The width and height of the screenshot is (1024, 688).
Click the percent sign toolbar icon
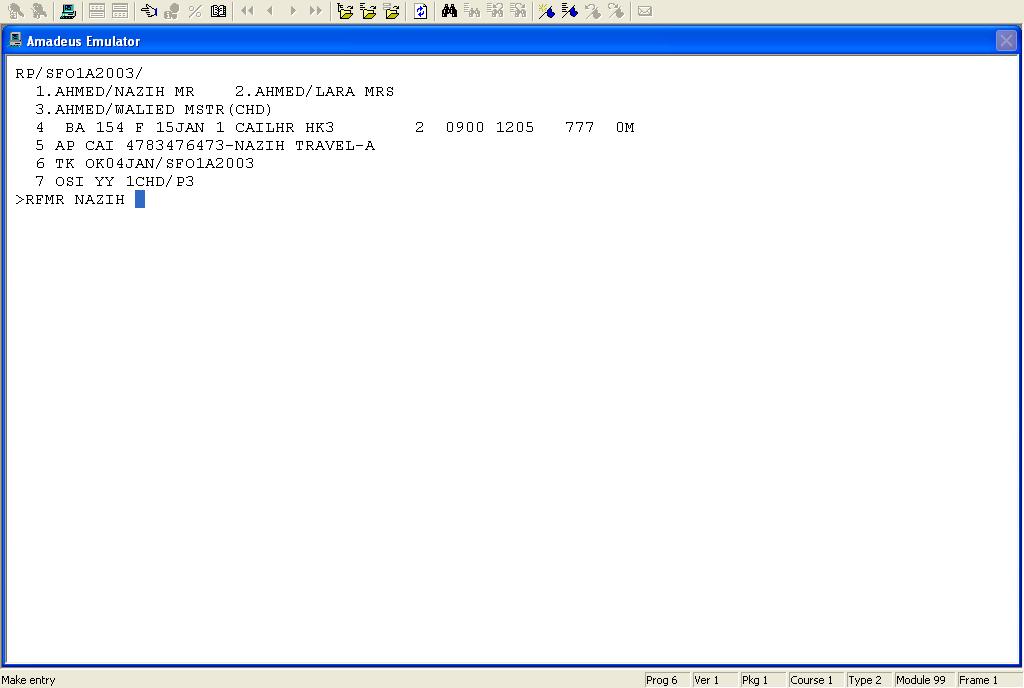(x=195, y=11)
